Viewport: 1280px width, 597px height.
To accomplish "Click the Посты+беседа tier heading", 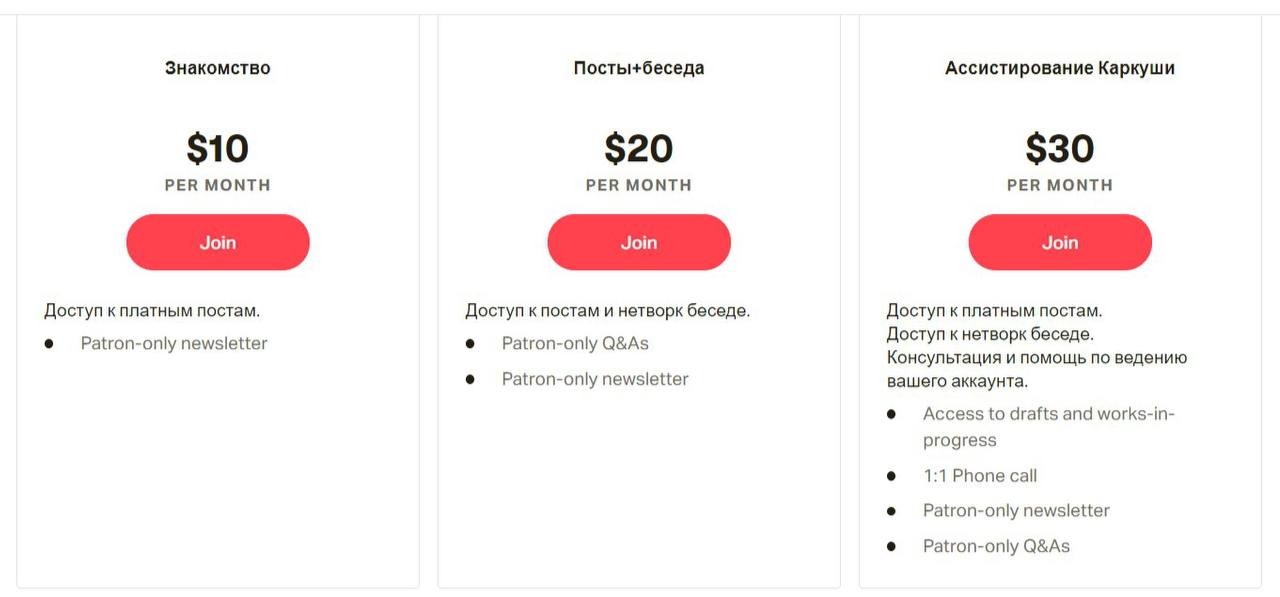I will (638, 68).
